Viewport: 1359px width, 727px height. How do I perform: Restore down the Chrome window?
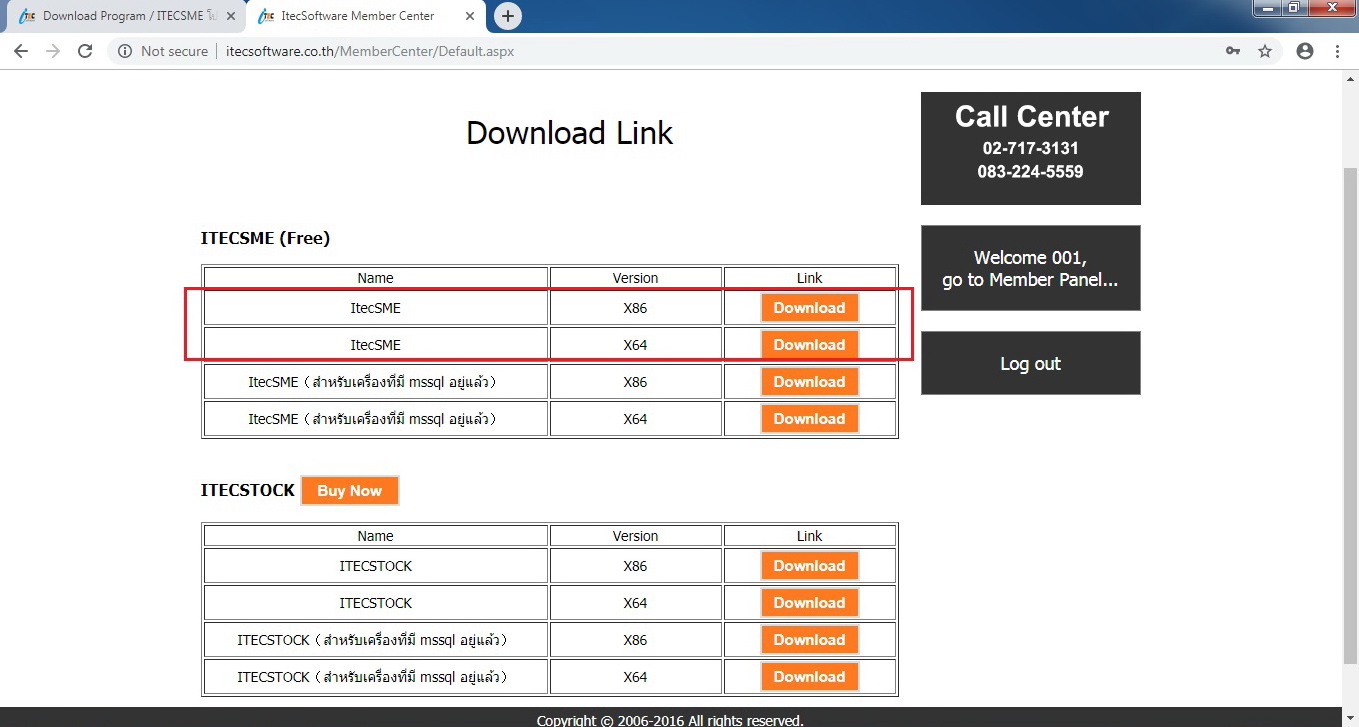click(1296, 7)
